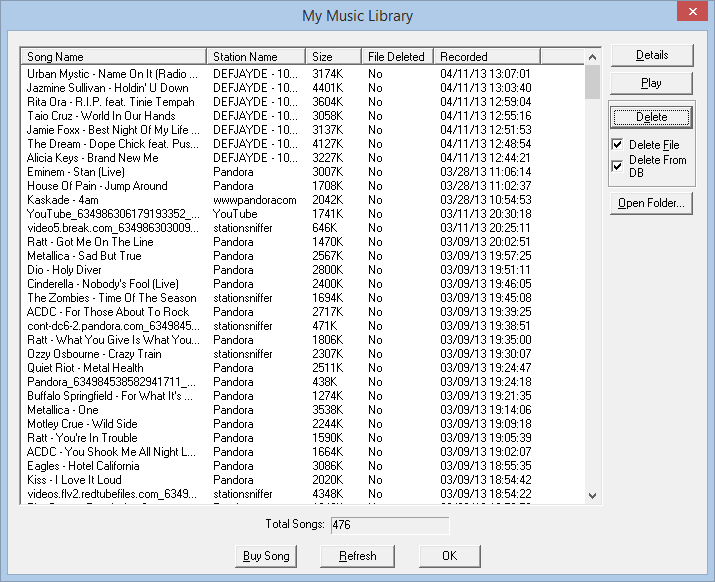This screenshot has width=715, height=582.
Task: Click the vertical scrollbar thumb
Action: (x=592, y=82)
